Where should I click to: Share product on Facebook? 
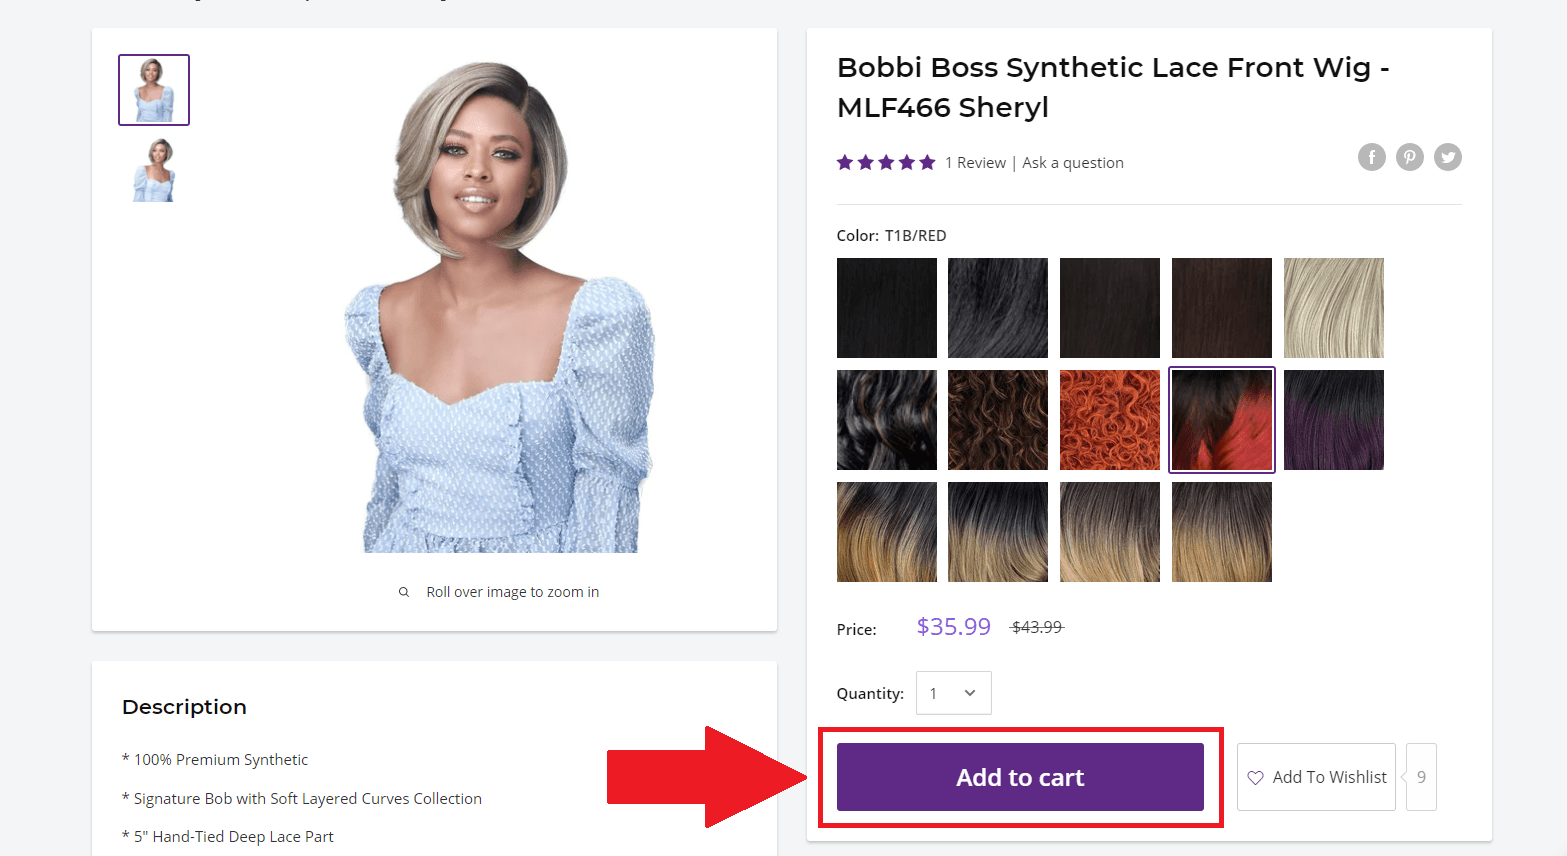1371,157
